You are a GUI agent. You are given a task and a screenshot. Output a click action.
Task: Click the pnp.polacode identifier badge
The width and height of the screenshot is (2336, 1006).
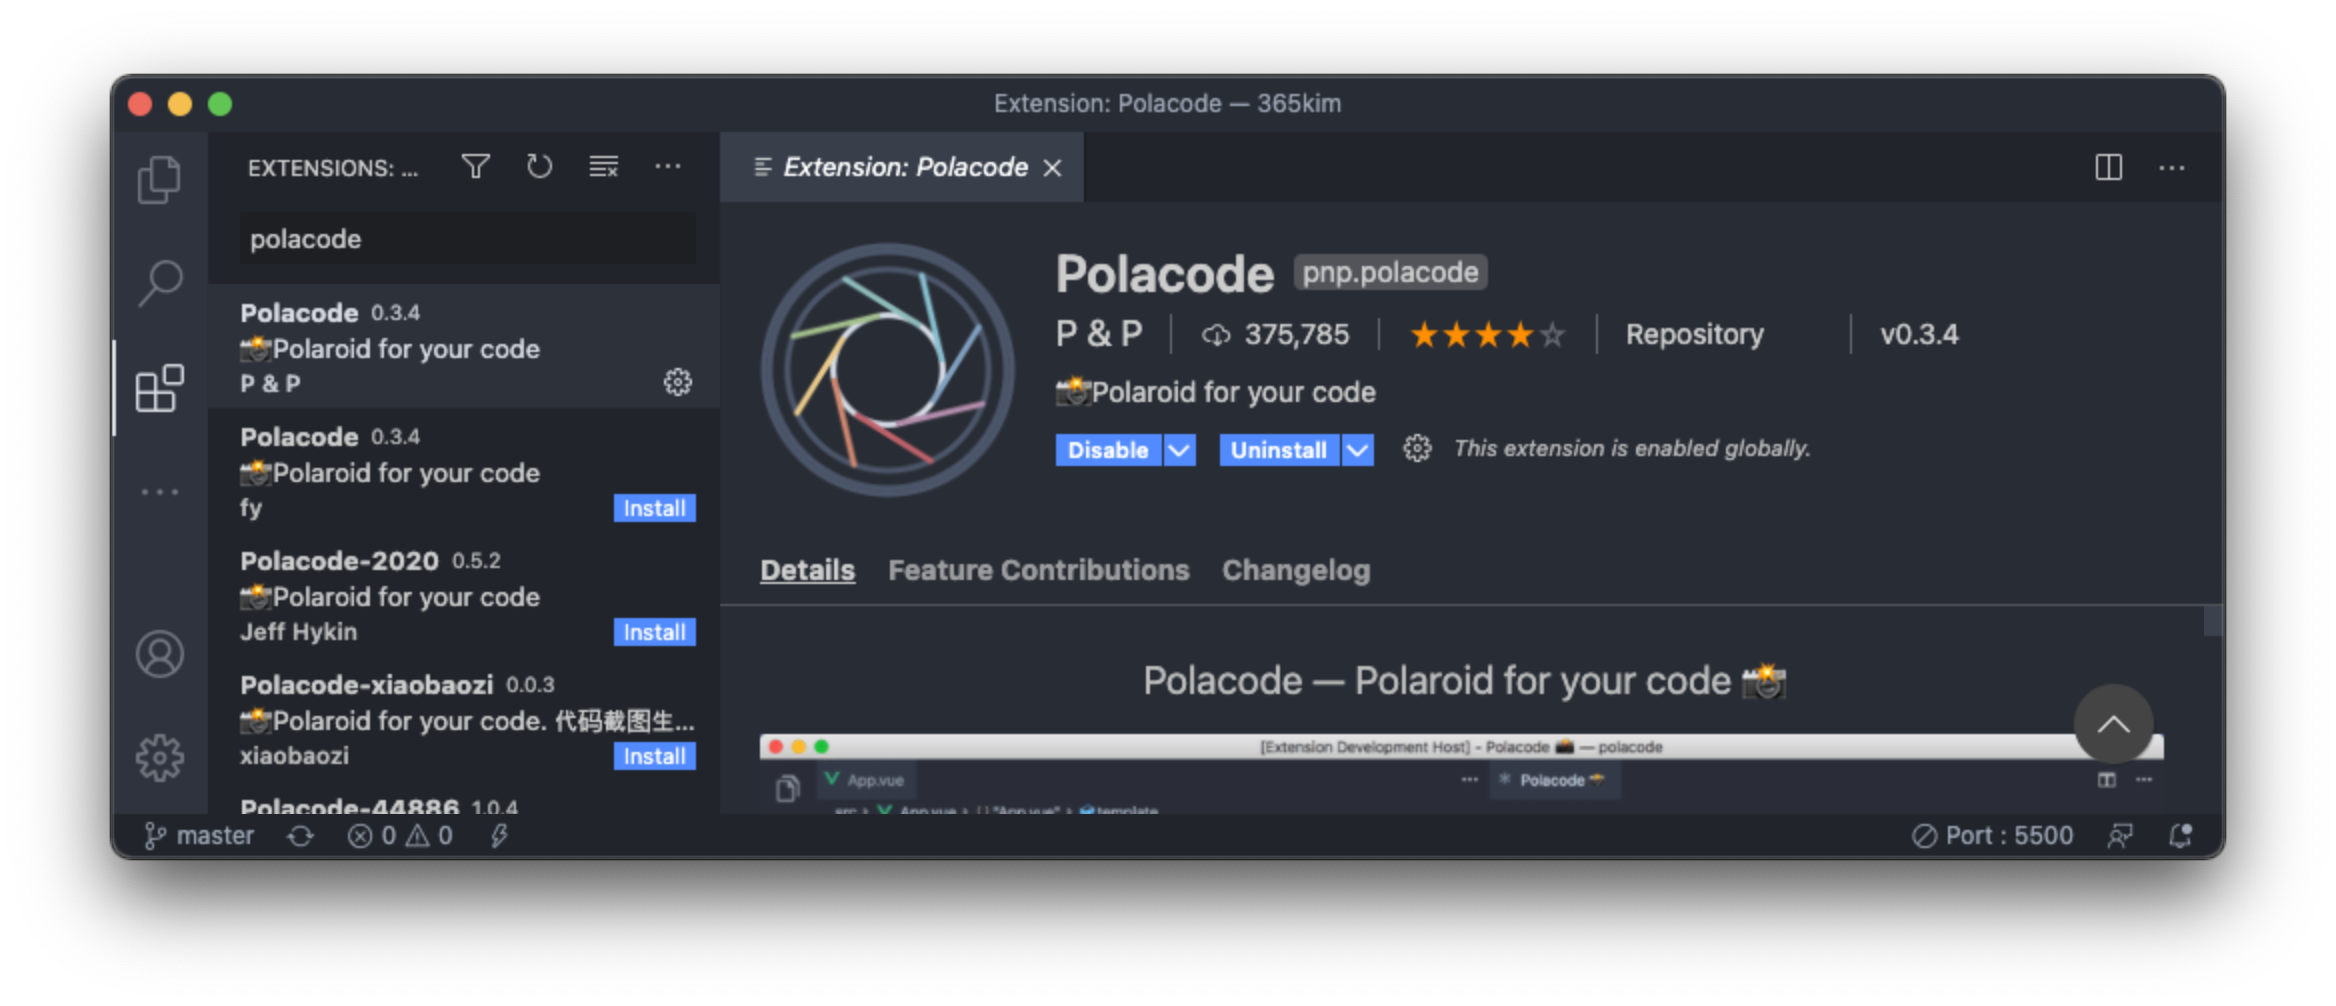coord(1390,272)
